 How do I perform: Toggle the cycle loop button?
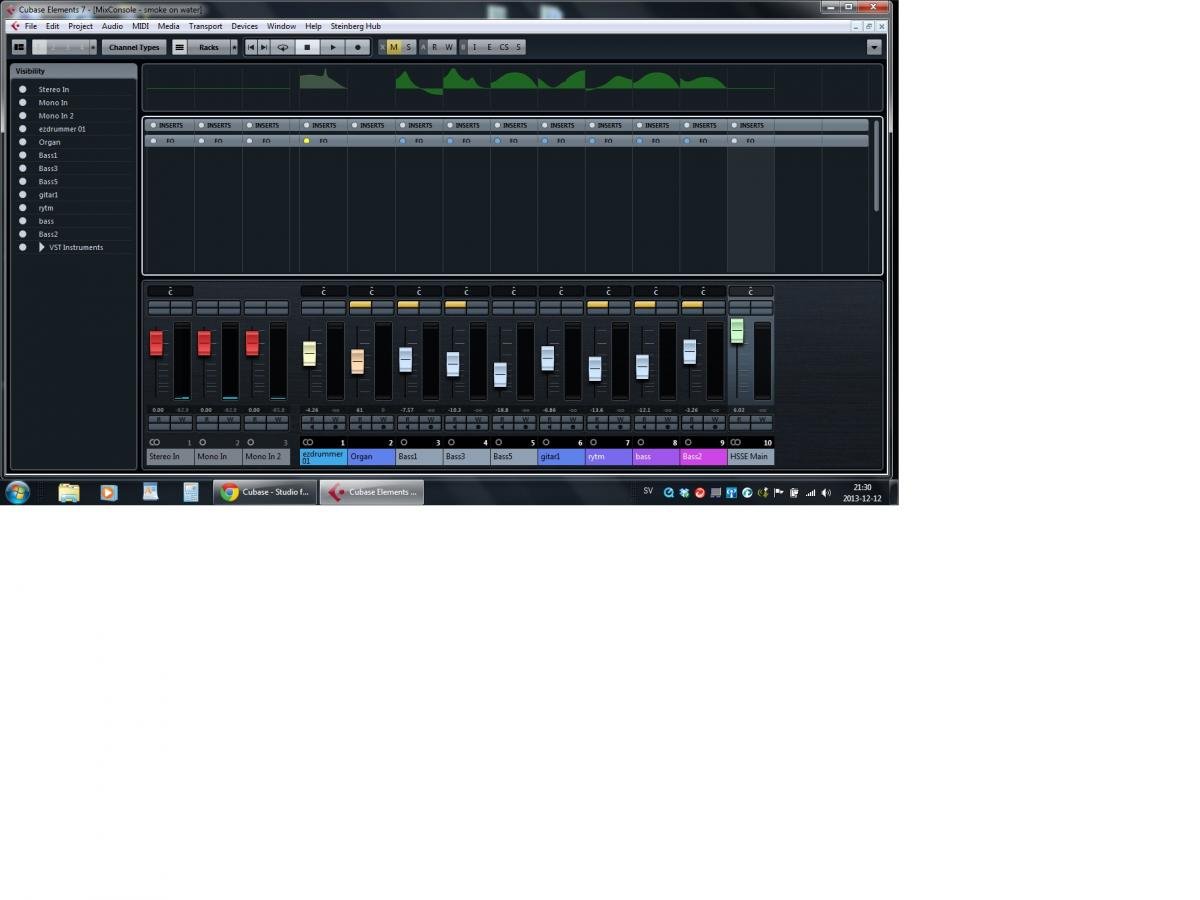[x=283, y=47]
